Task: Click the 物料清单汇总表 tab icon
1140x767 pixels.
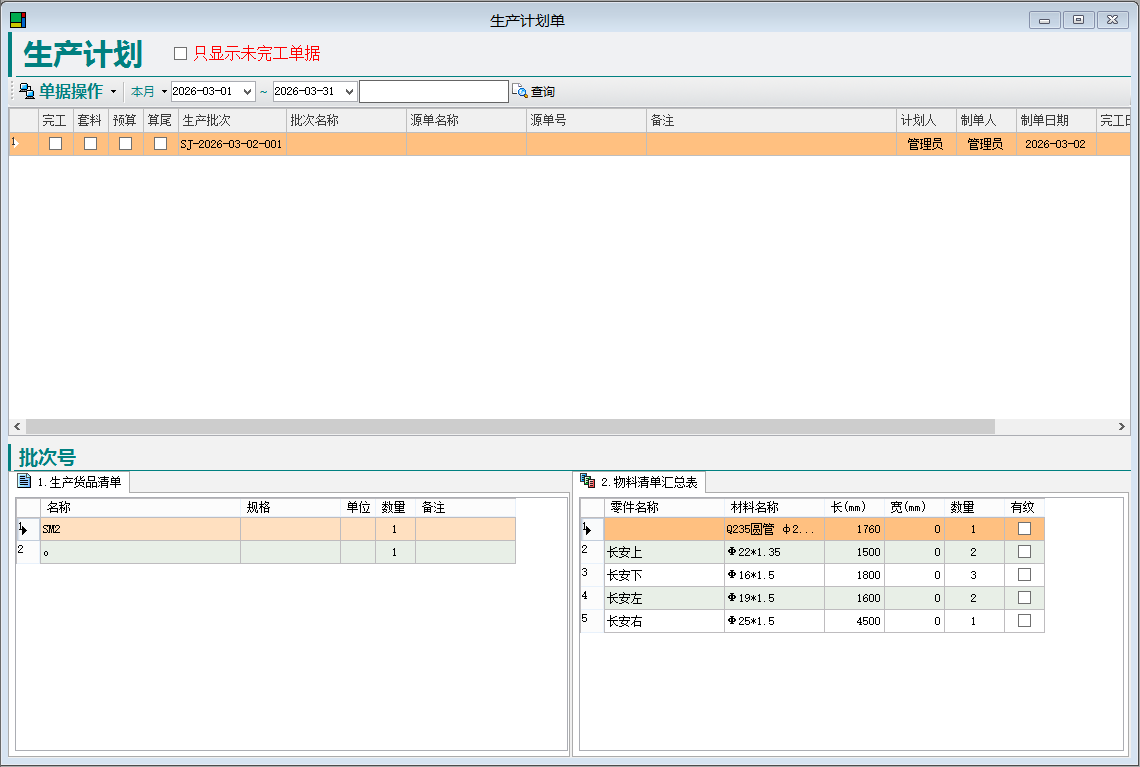Action: (x=587, y=481)
